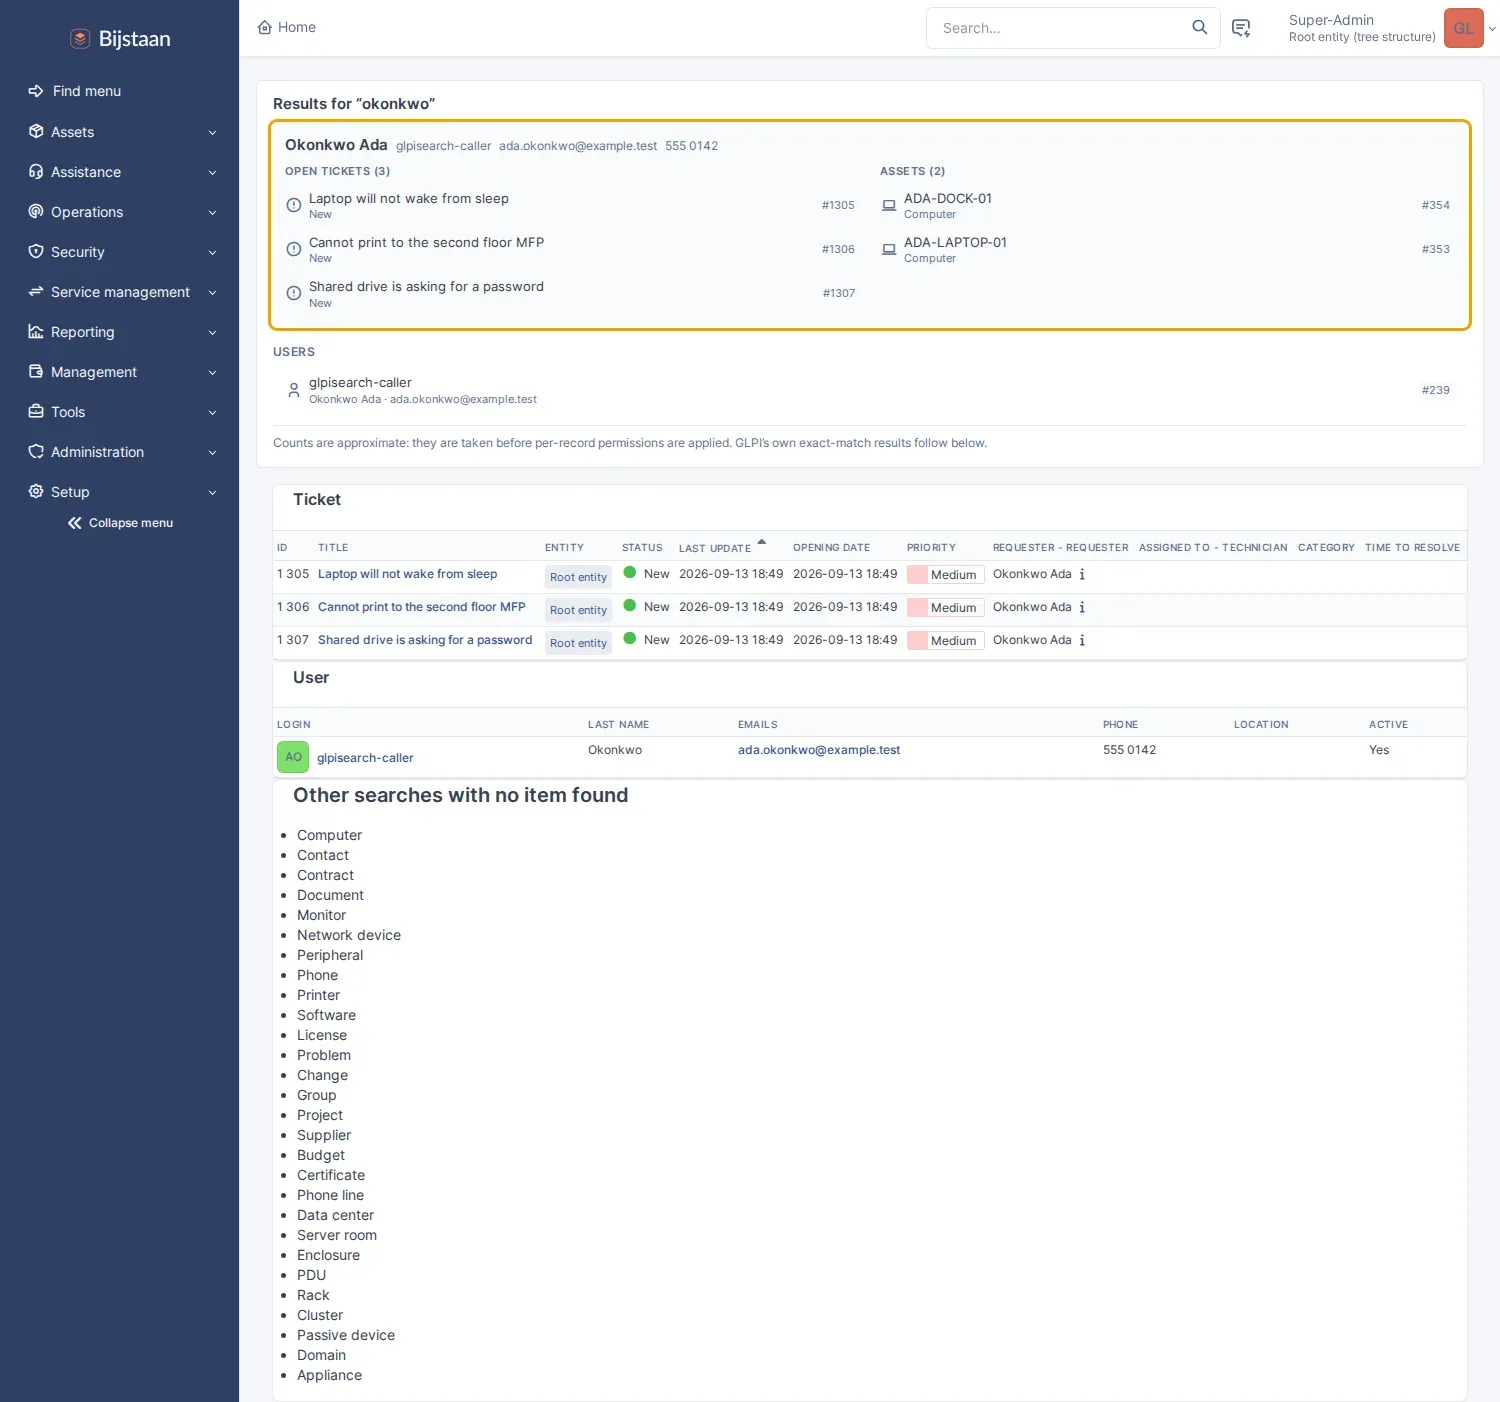Open the Tools menu
This screenshot has width=1500, height=1402.
[120, 412]
